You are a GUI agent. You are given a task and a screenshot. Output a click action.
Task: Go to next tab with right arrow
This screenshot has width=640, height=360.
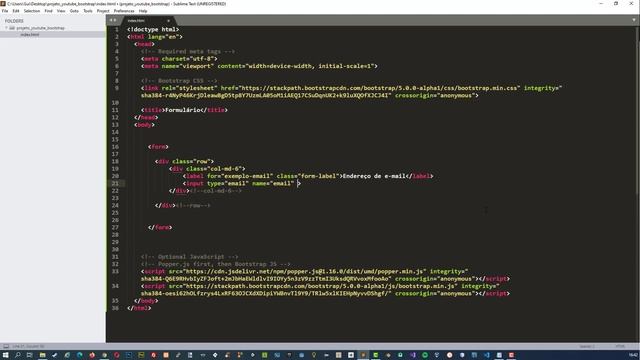[115, 20]
